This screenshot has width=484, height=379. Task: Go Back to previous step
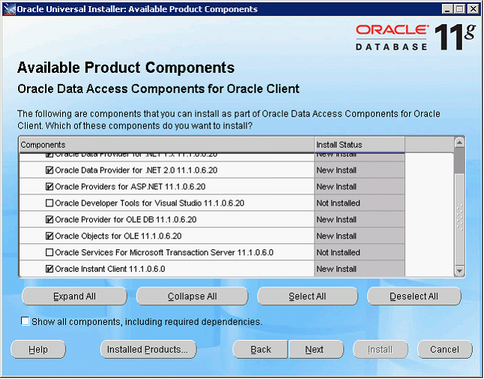(260, 349)
